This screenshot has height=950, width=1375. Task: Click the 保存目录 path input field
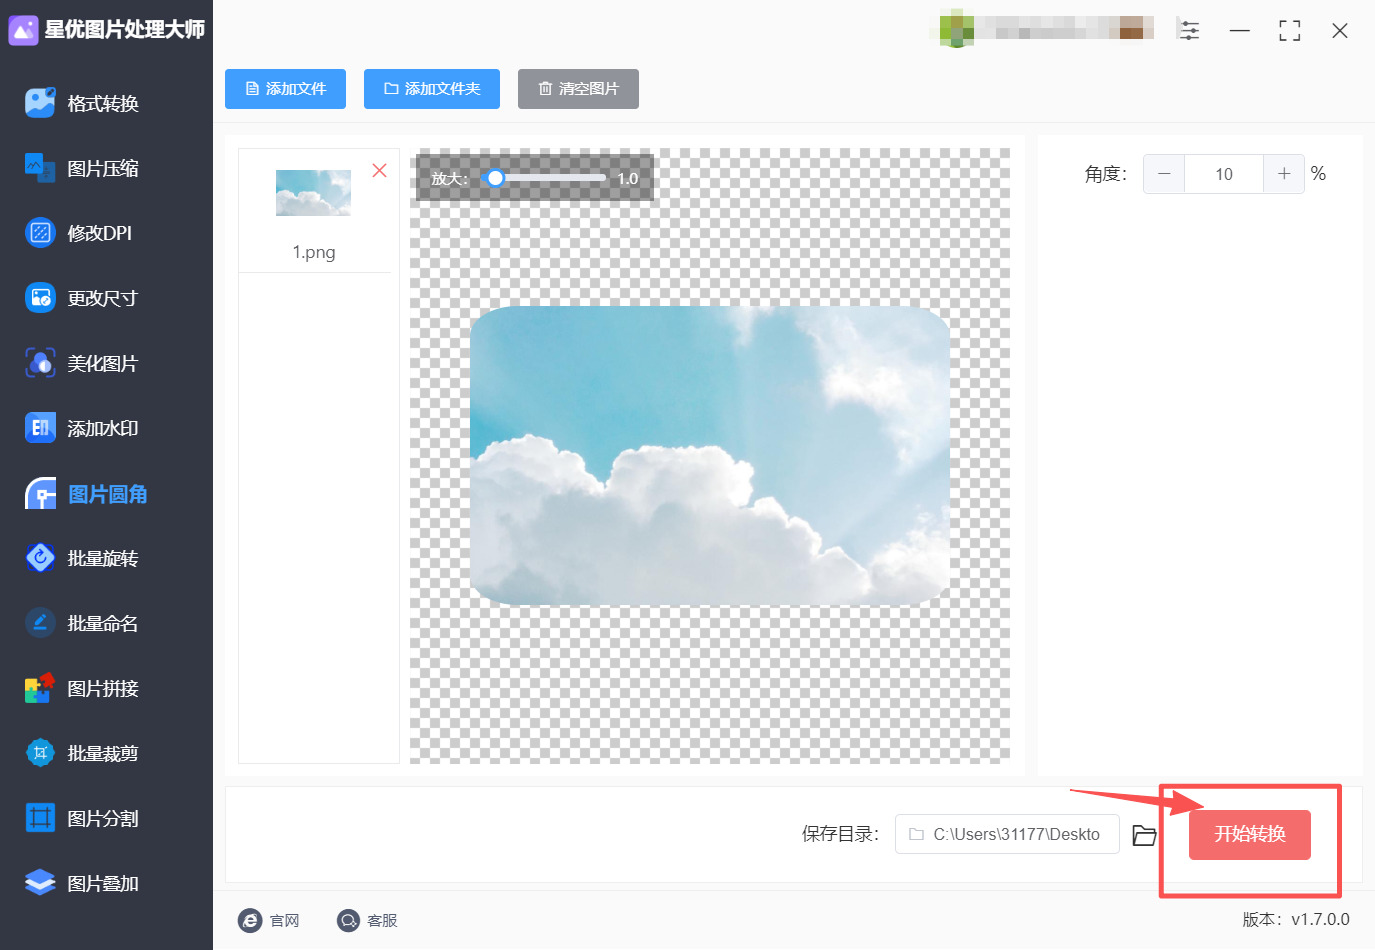(1007, 834)
